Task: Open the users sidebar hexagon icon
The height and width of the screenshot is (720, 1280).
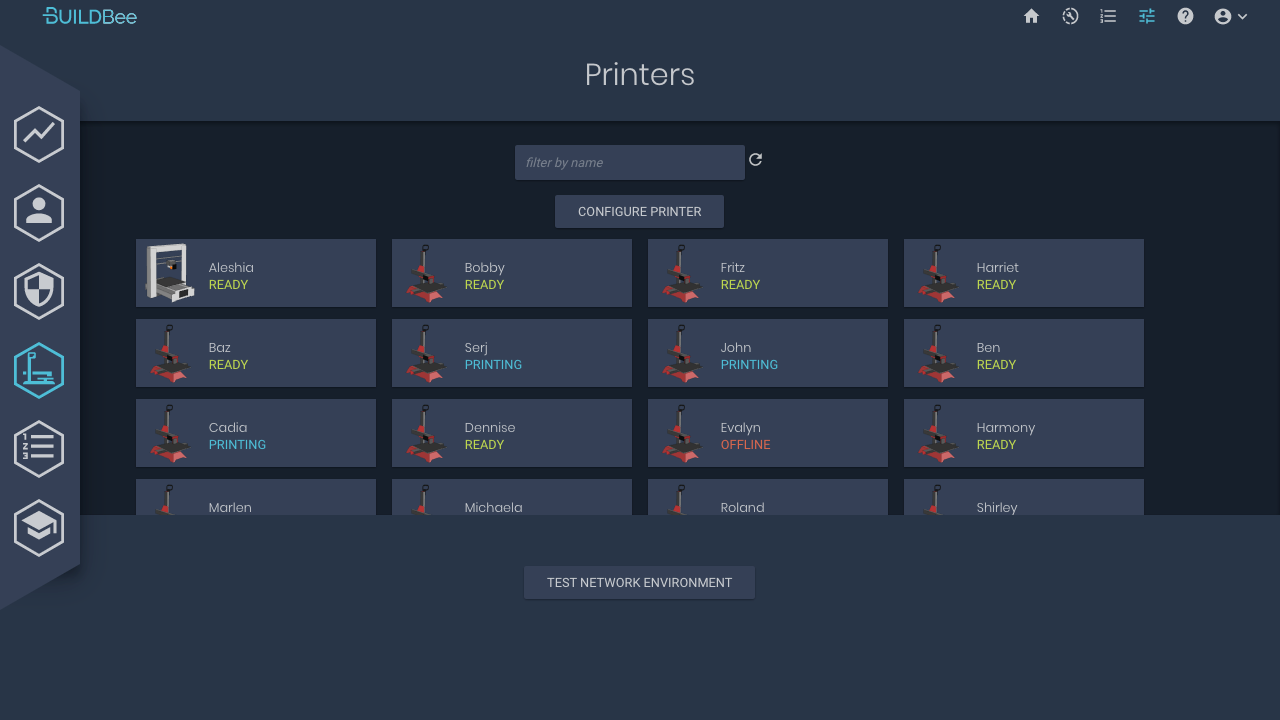Action: coord(39,212)
